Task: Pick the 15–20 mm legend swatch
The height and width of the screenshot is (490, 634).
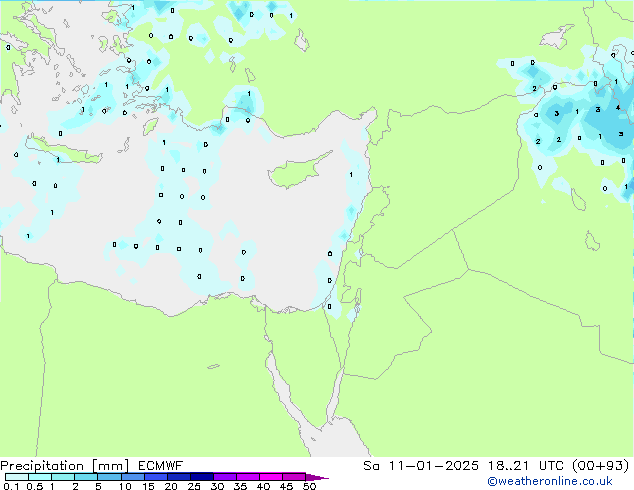Action: click(x=155, y=477)
